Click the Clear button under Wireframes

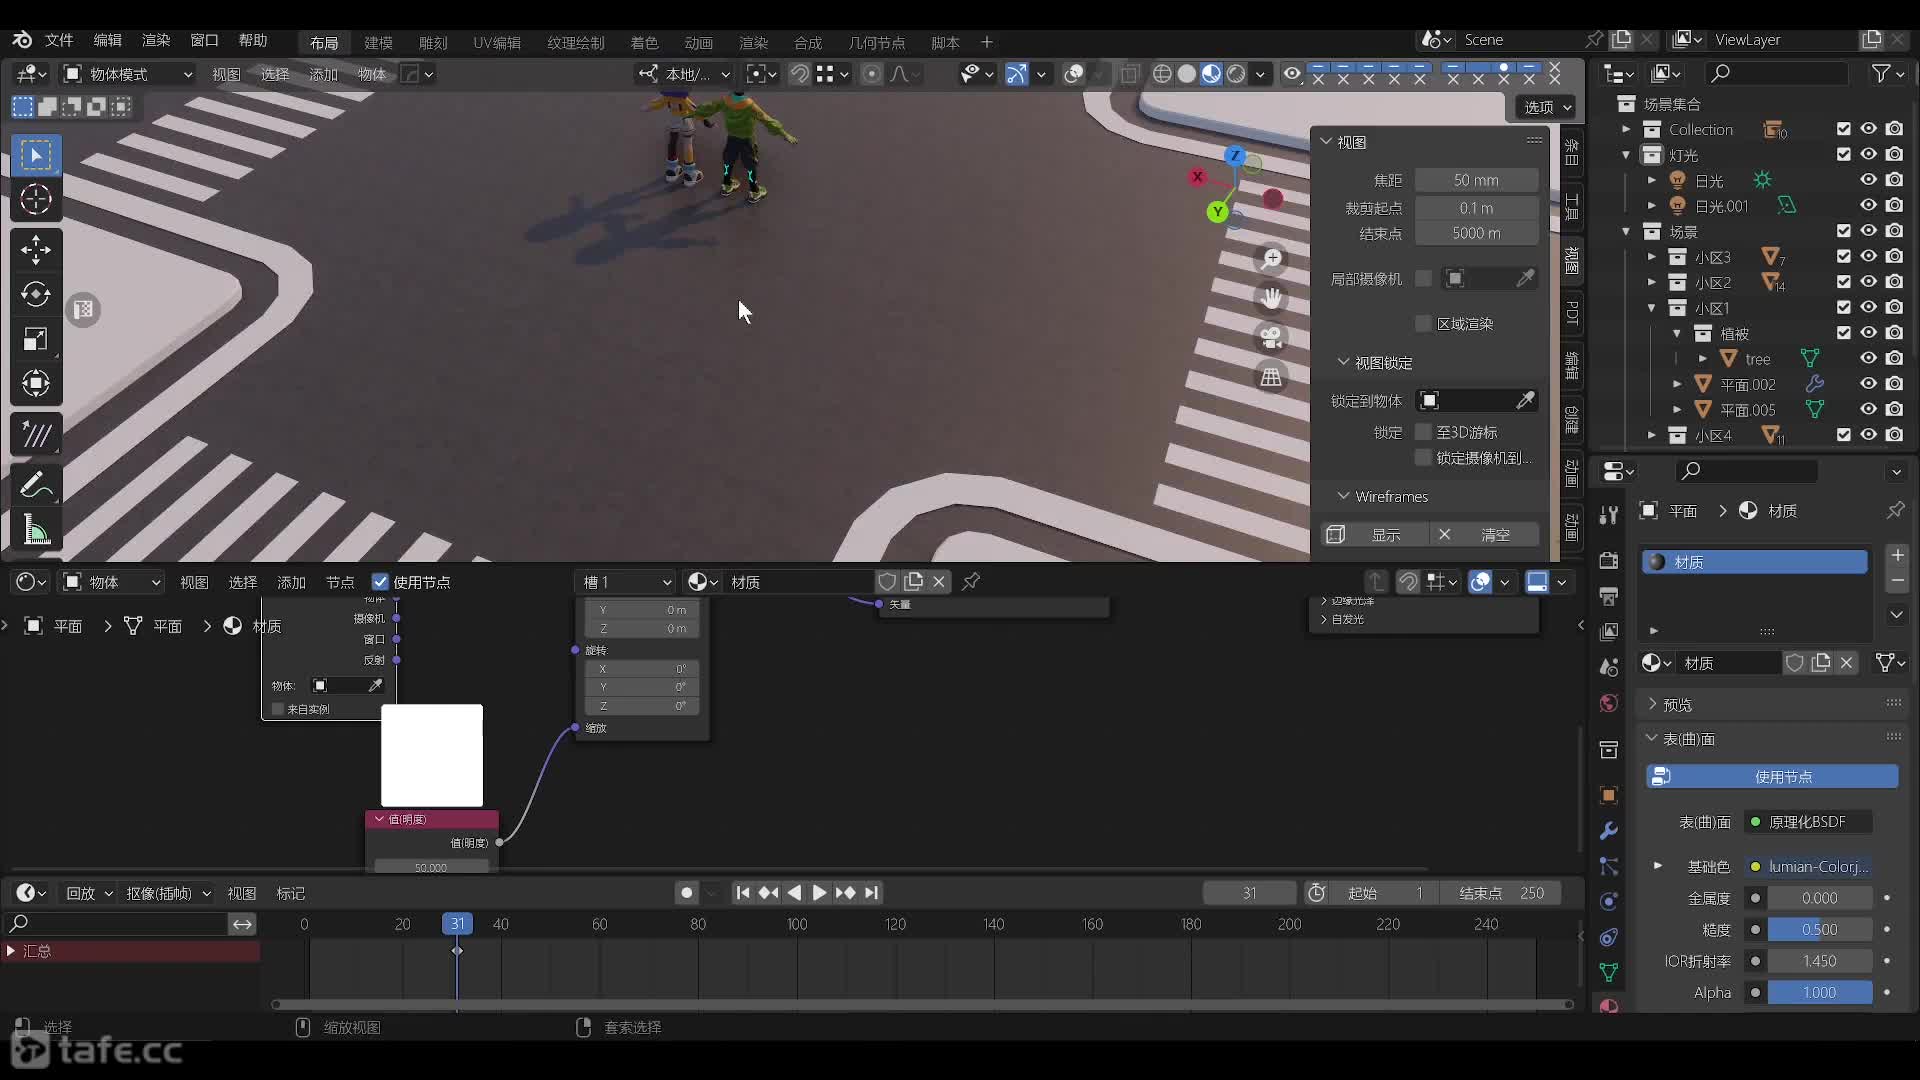1483,535
